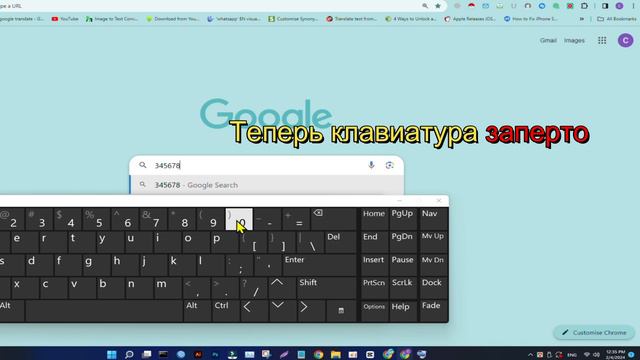Screen dimensions: 640x360
Task: Open the Google apps grid
Action: 602,40
